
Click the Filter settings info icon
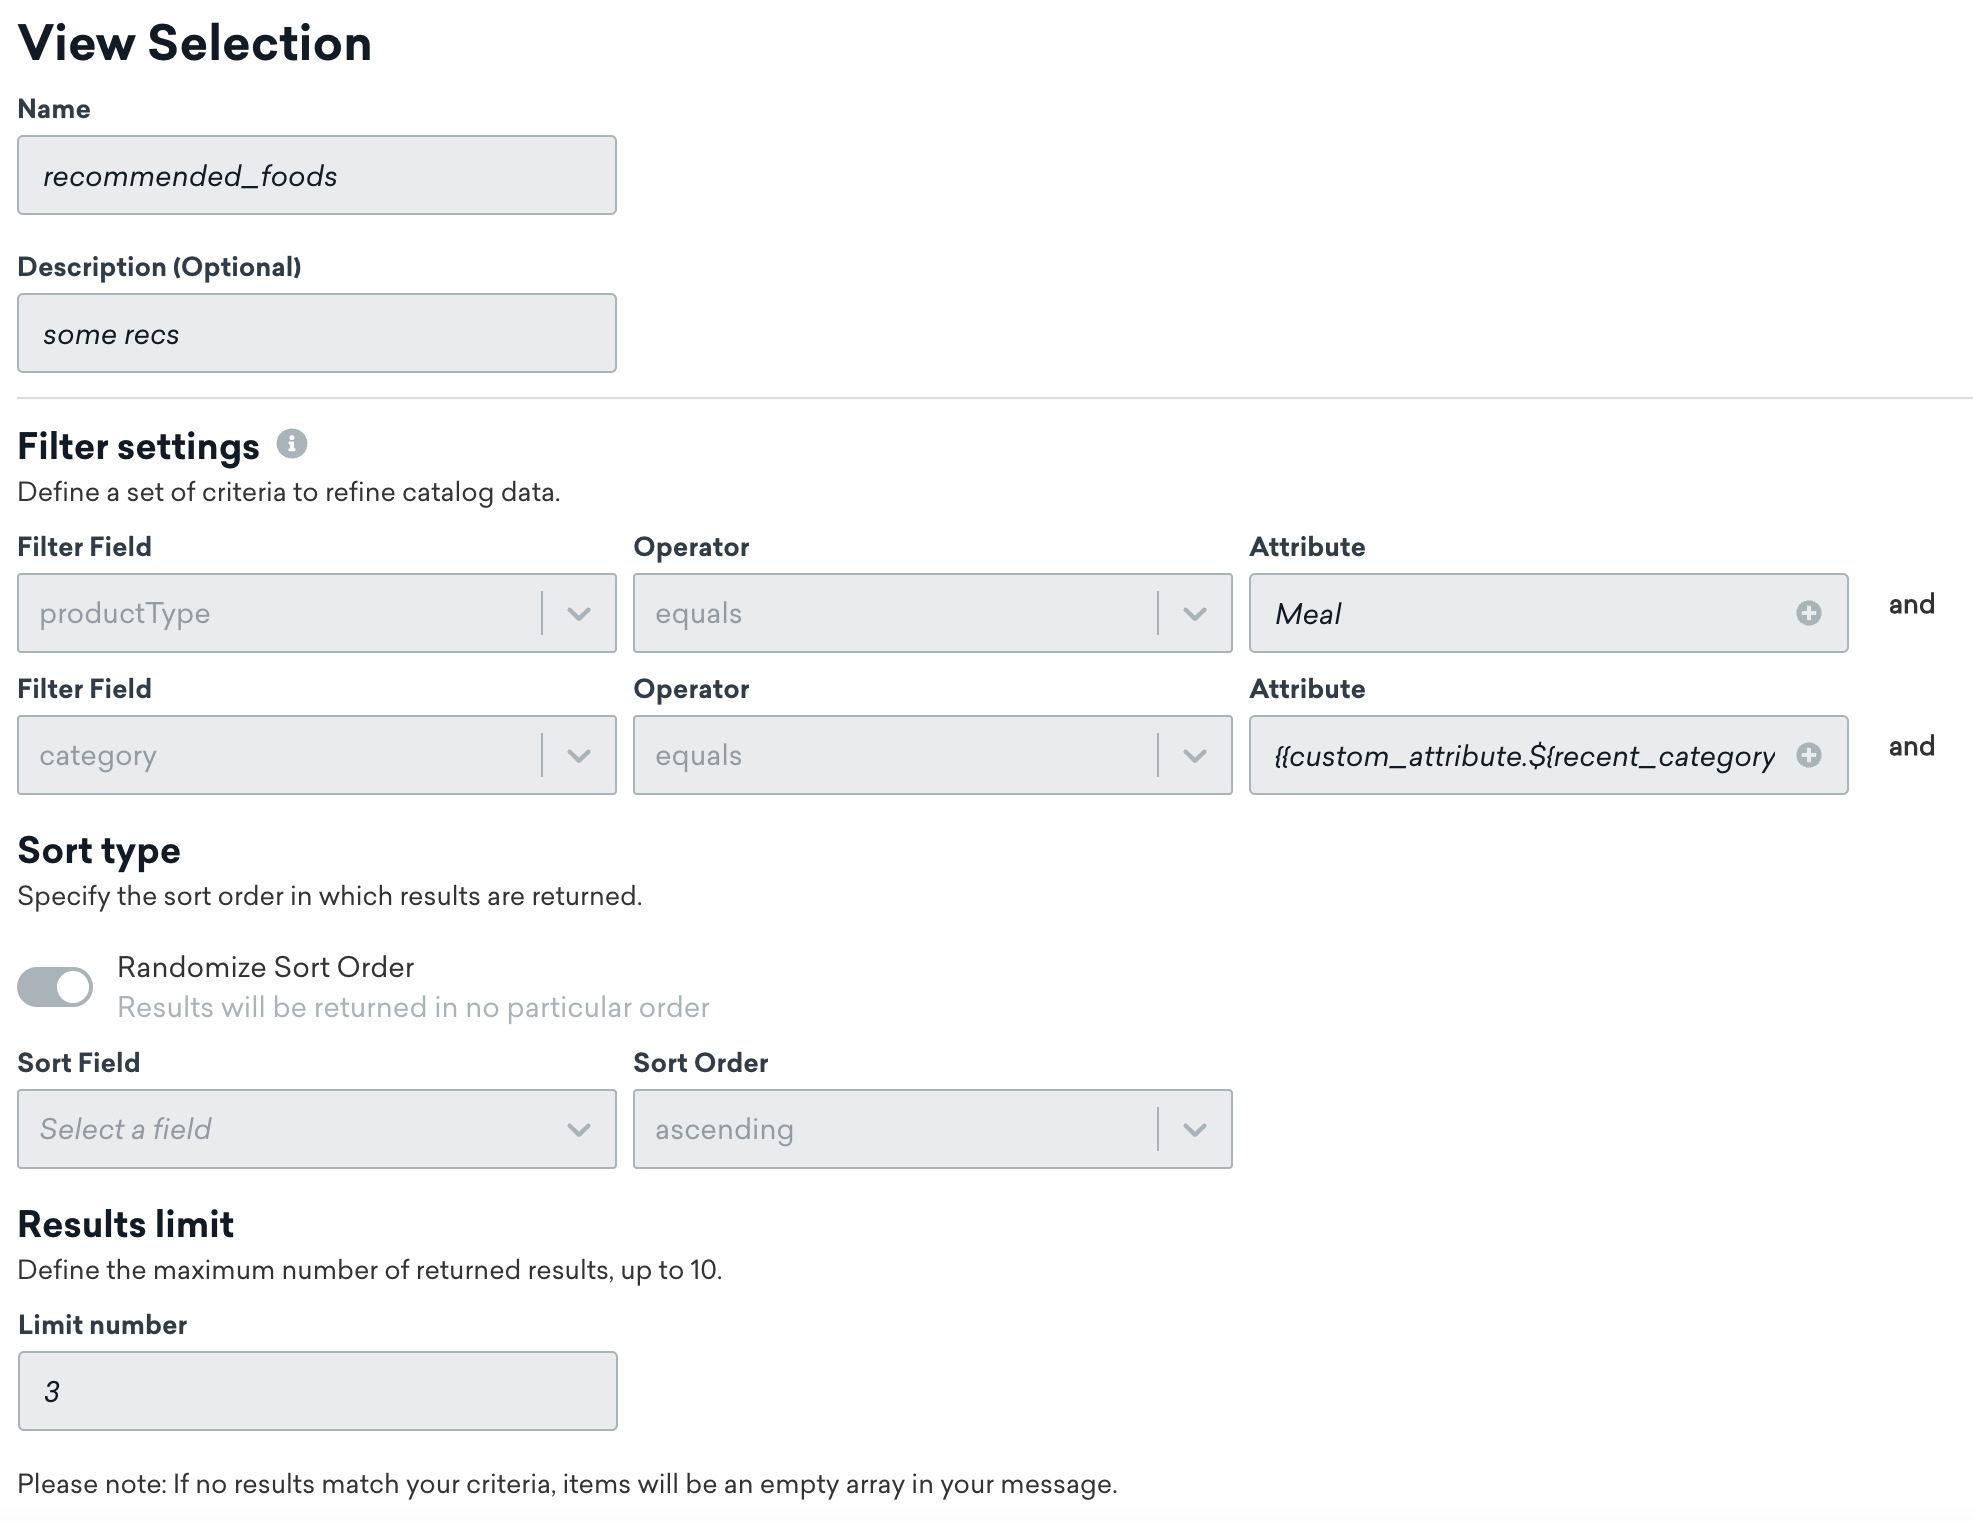tap(292, 444)
